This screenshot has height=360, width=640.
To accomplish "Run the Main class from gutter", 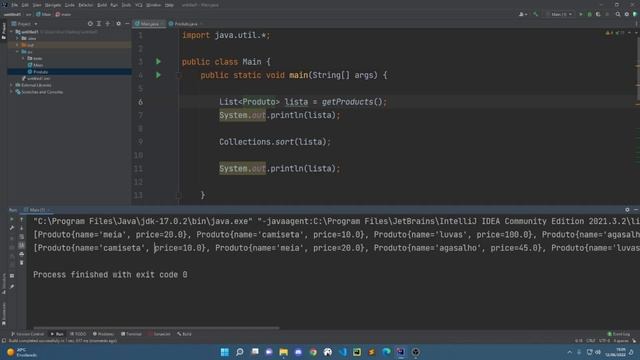I will tap(158, 62).
